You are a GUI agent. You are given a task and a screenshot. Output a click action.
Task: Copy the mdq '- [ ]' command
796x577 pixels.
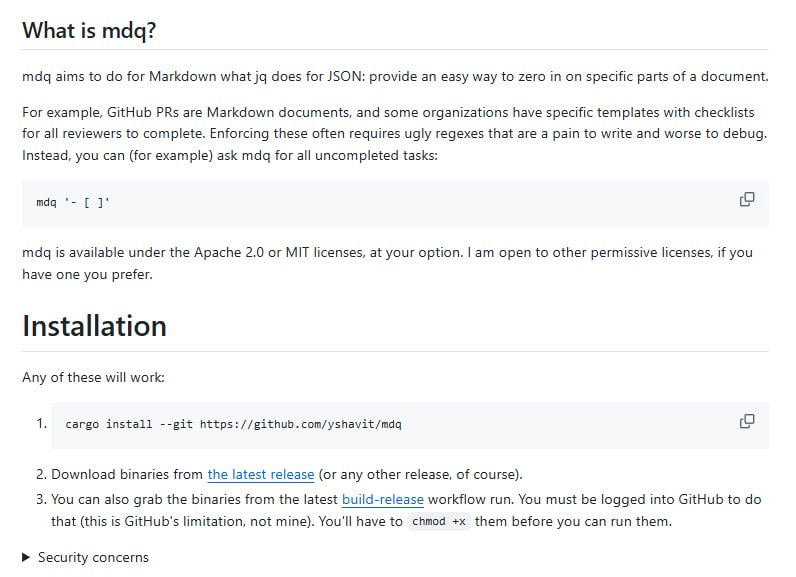[746, 200]
